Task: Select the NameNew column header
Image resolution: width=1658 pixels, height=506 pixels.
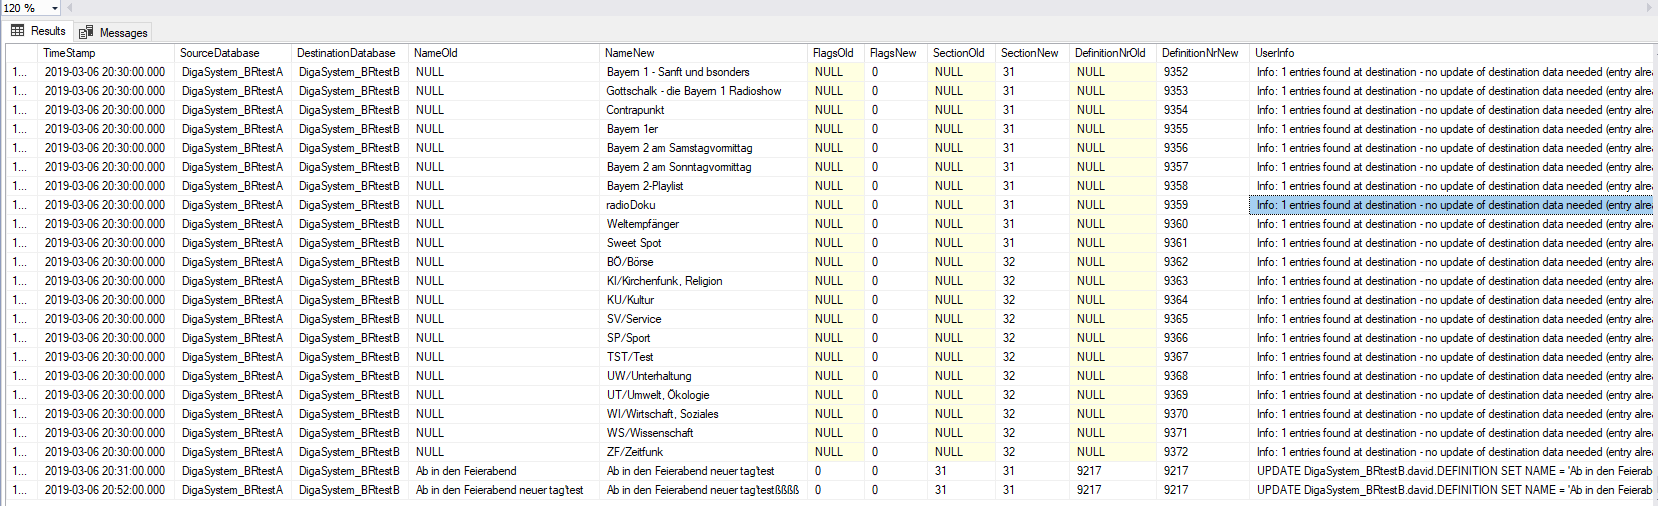Action: click(630, 53)
